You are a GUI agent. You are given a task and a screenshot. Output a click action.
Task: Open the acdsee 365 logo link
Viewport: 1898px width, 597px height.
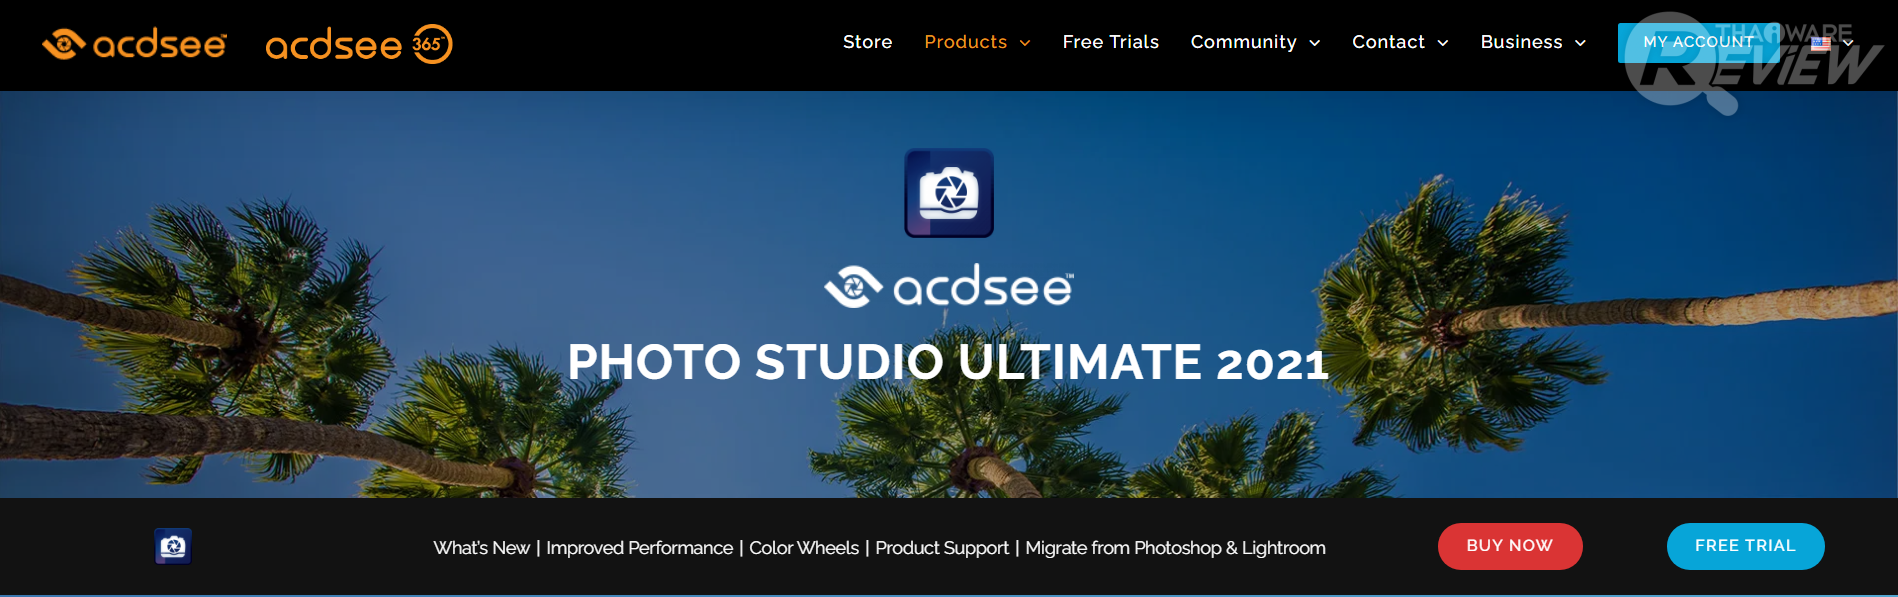(359, 44)
